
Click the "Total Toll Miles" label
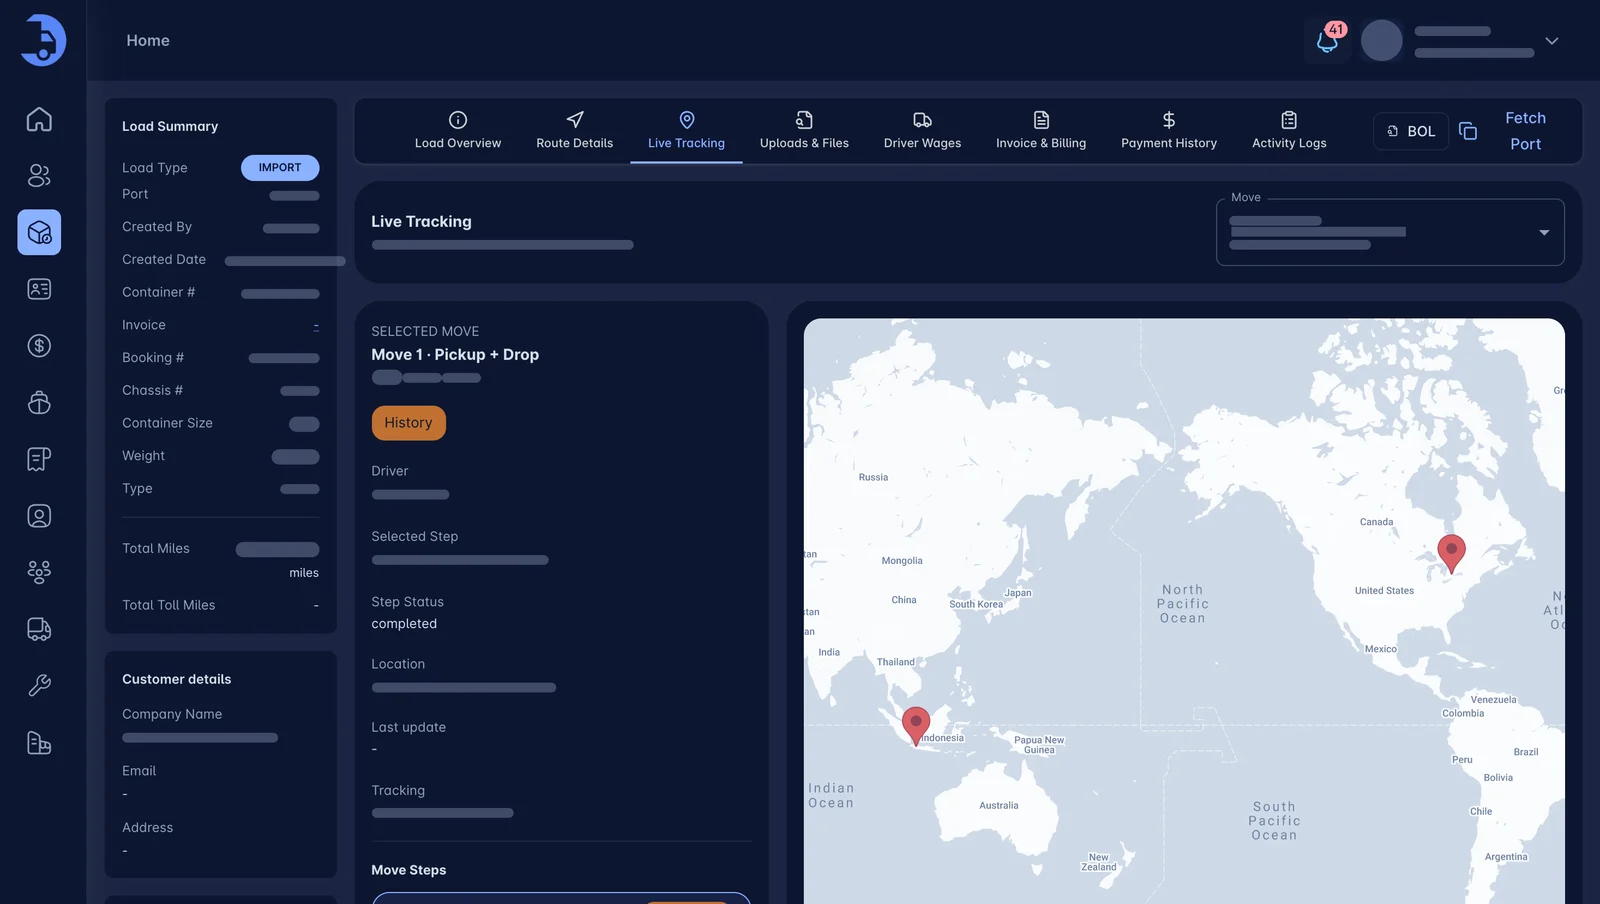coord(169,605)
